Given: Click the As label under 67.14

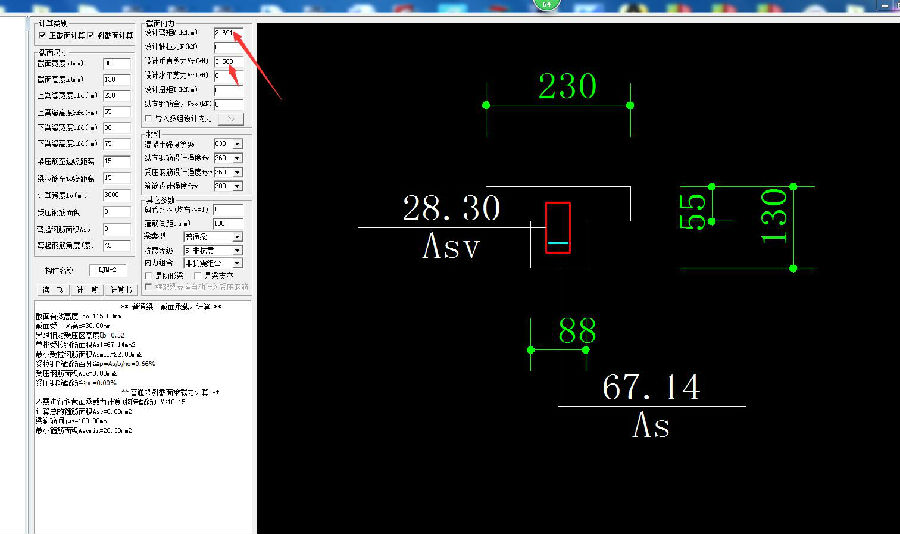Looking at the screenshot, I should point(651,426).
